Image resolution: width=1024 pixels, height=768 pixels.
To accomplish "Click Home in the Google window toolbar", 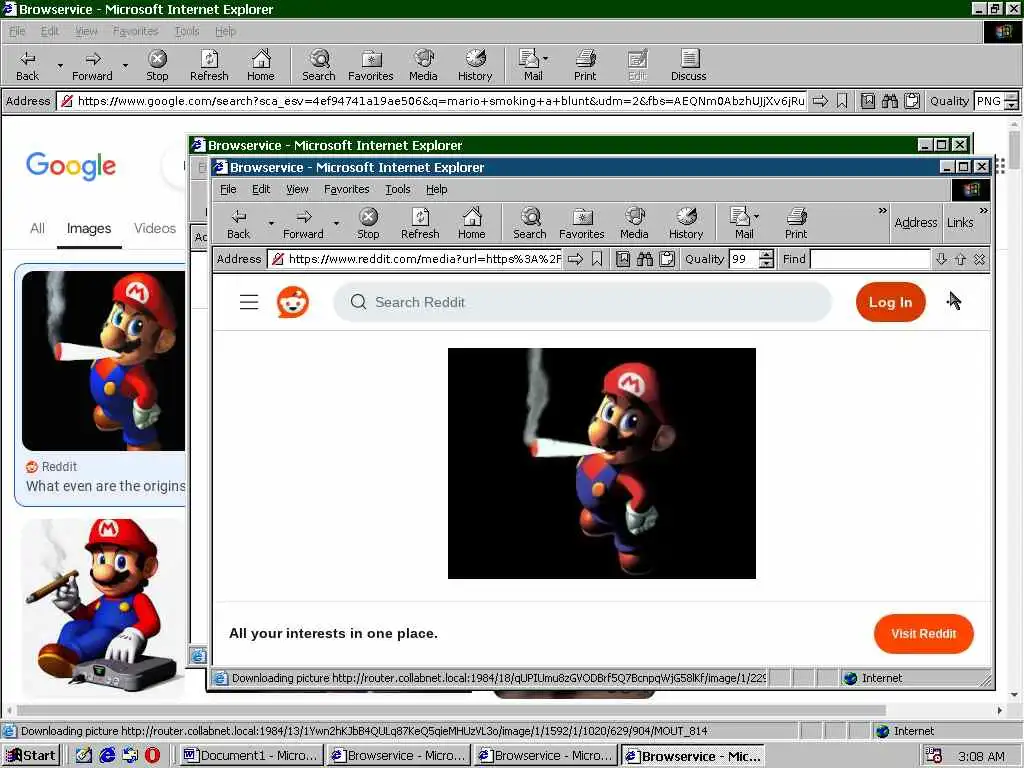I will 261,66.
